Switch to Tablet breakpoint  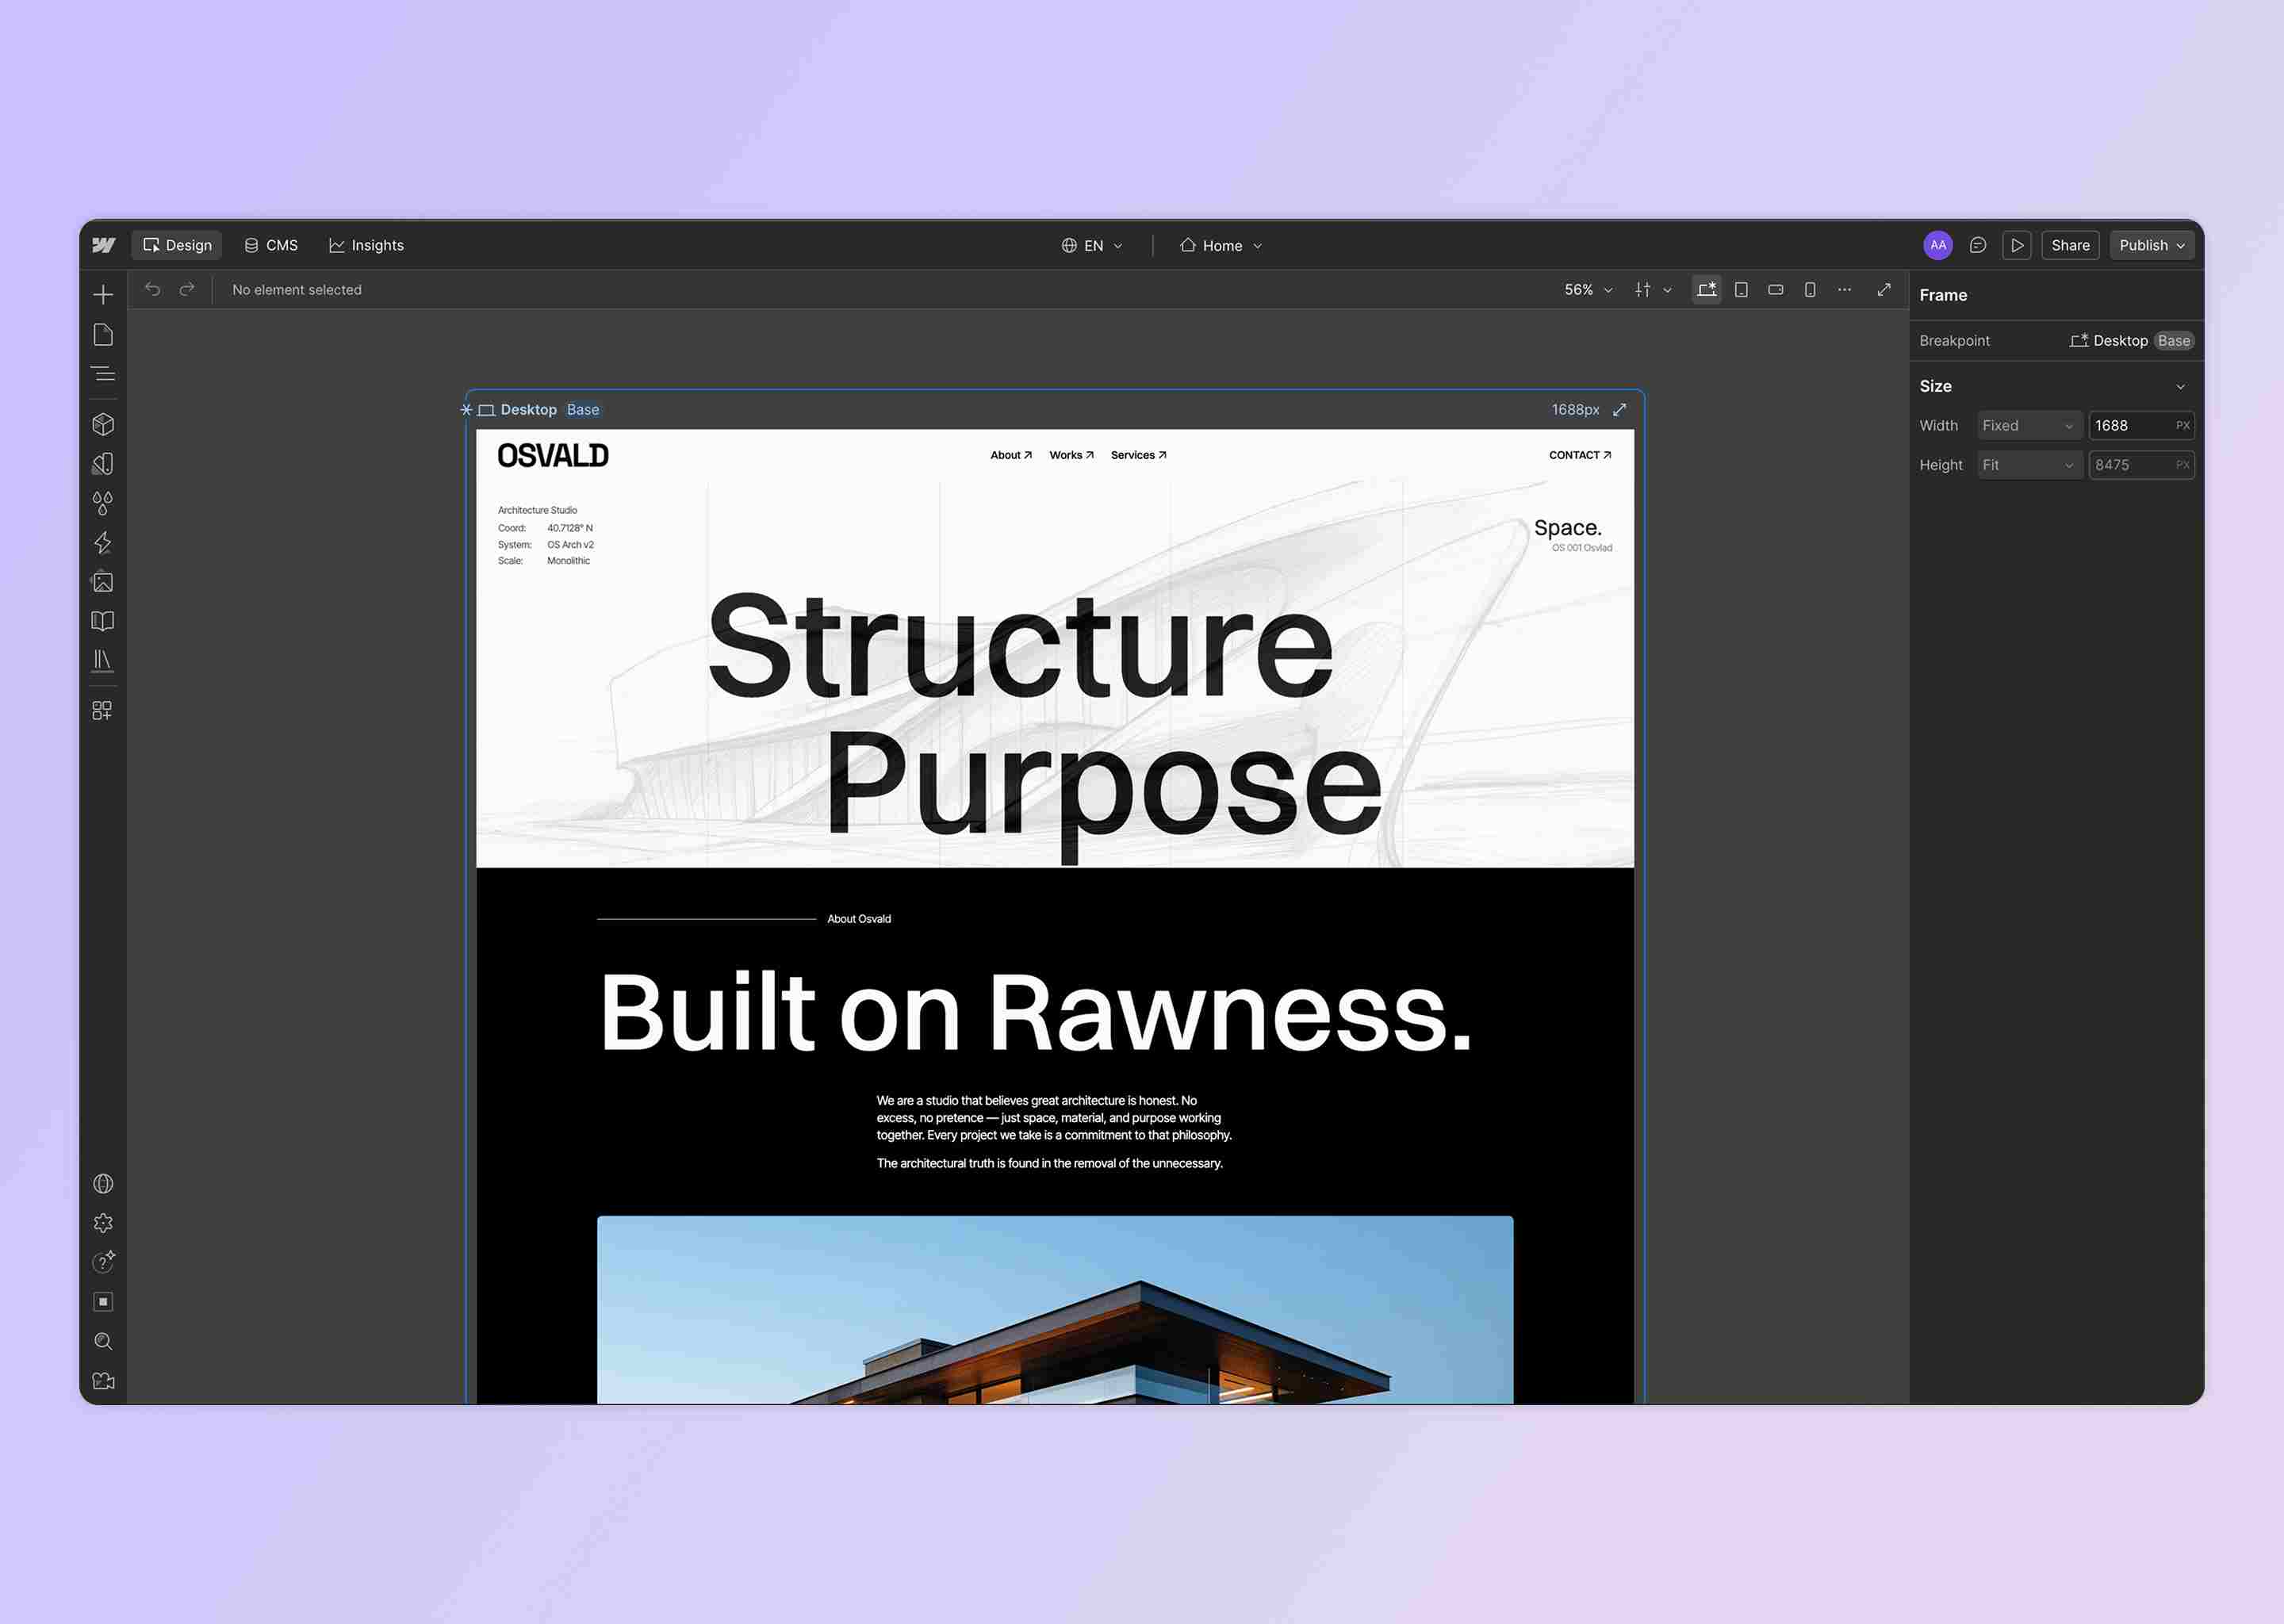tap(1741, 289)
